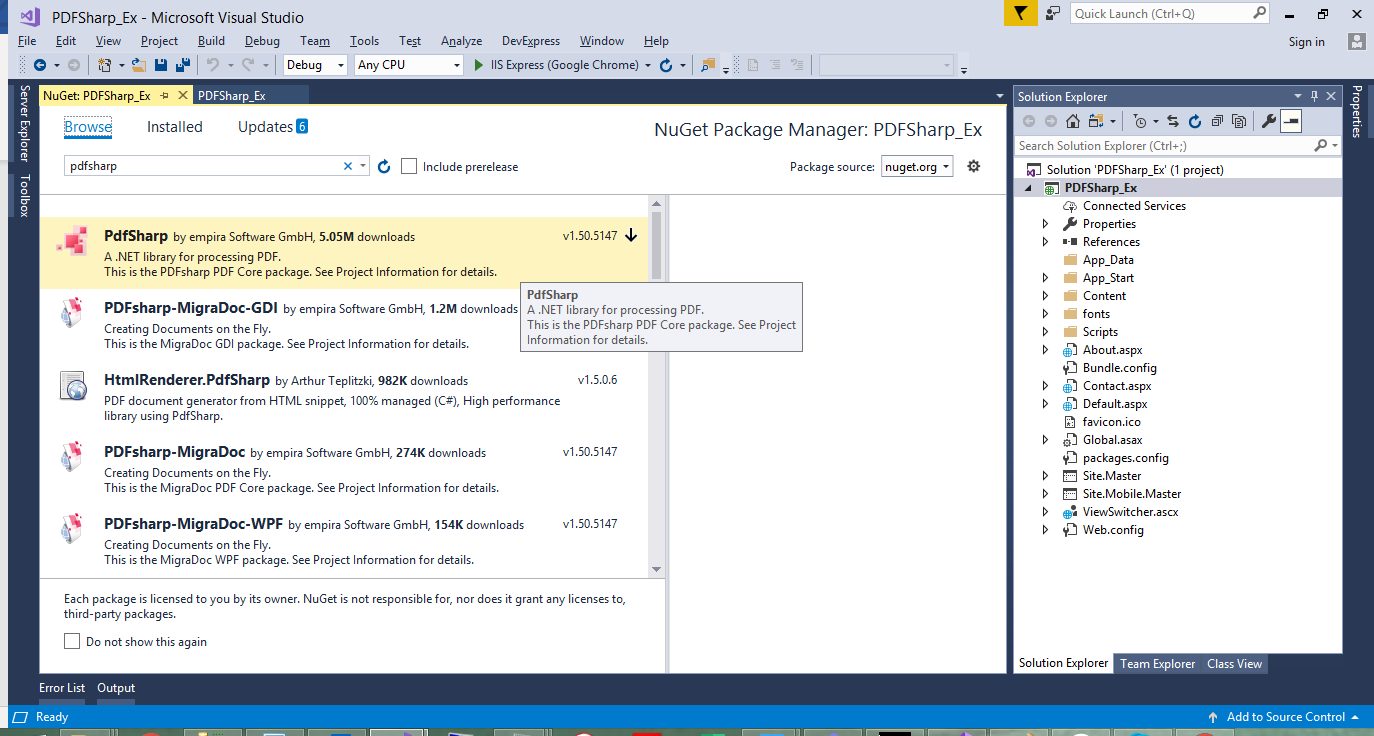Expand the References node
The width and height of the screenshot is (1374, 736).
1046,242
